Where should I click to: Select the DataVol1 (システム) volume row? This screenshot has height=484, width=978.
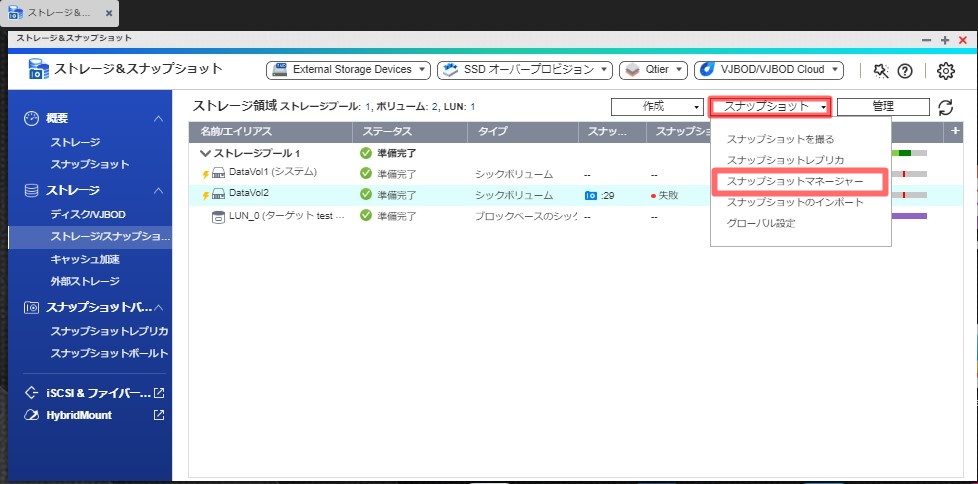click(x=576, y=174)
